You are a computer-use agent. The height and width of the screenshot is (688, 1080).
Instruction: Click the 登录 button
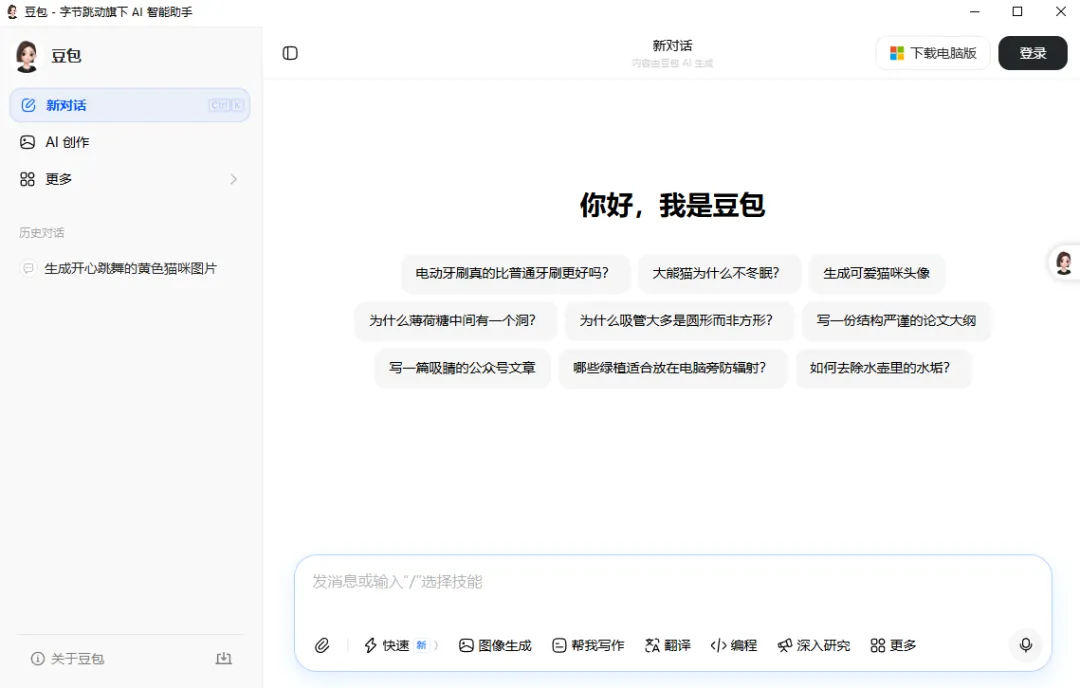tap(1032, 53)
